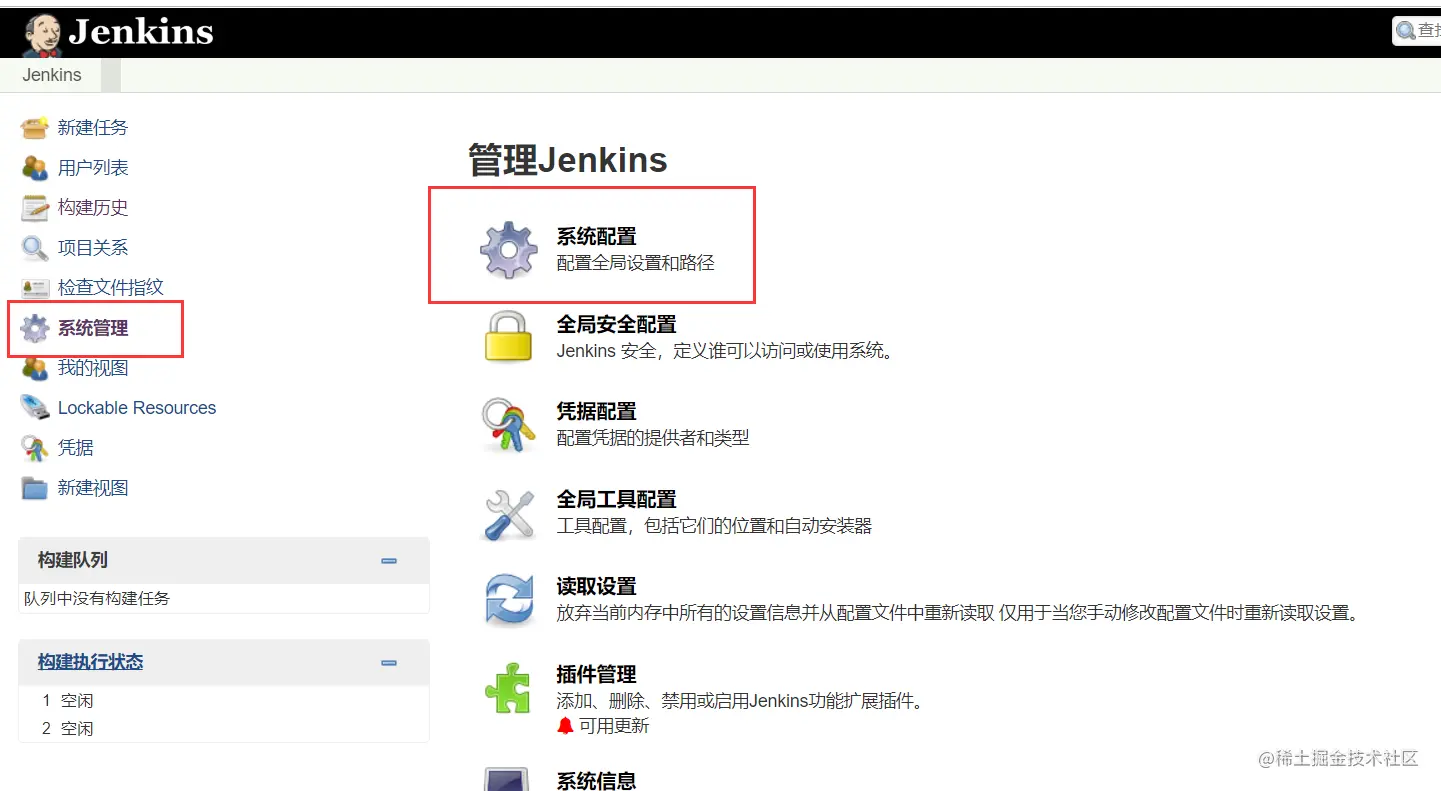Click the 插件管理 puzzle piece icon
The height and width of the screenshot is (791, 1441).
click(509, 687)
